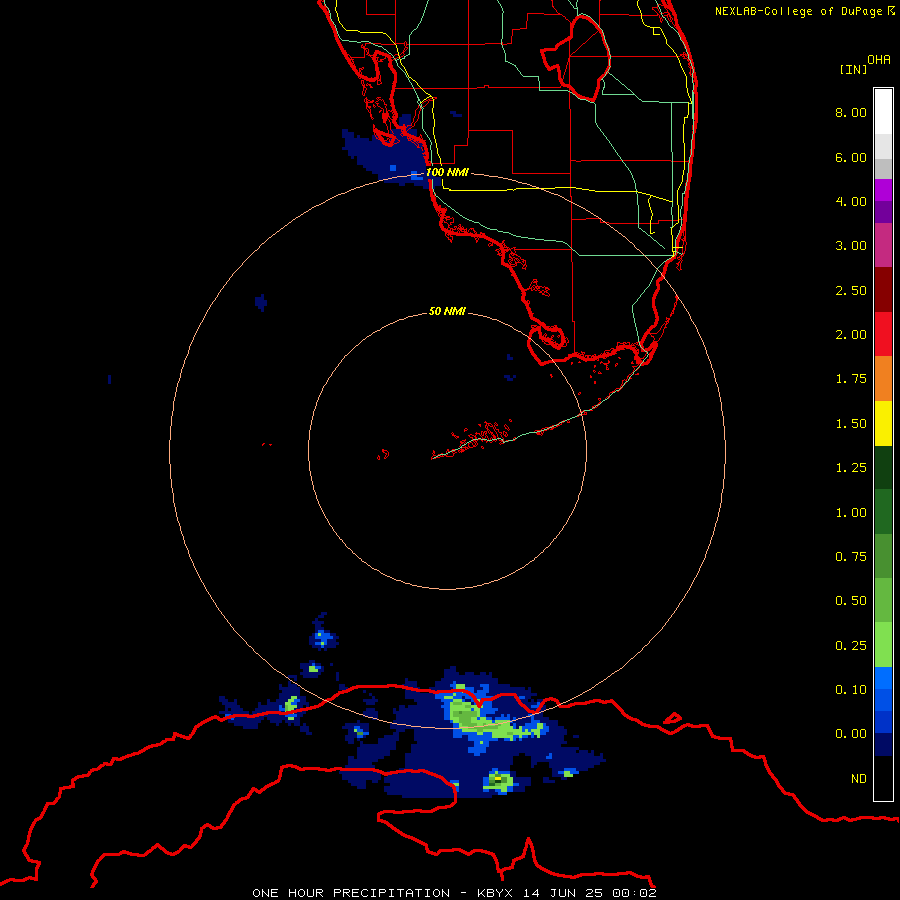This screenshot has width=900, height=900.
Task: Click the [IN] units label
Action: coord(853,69)
